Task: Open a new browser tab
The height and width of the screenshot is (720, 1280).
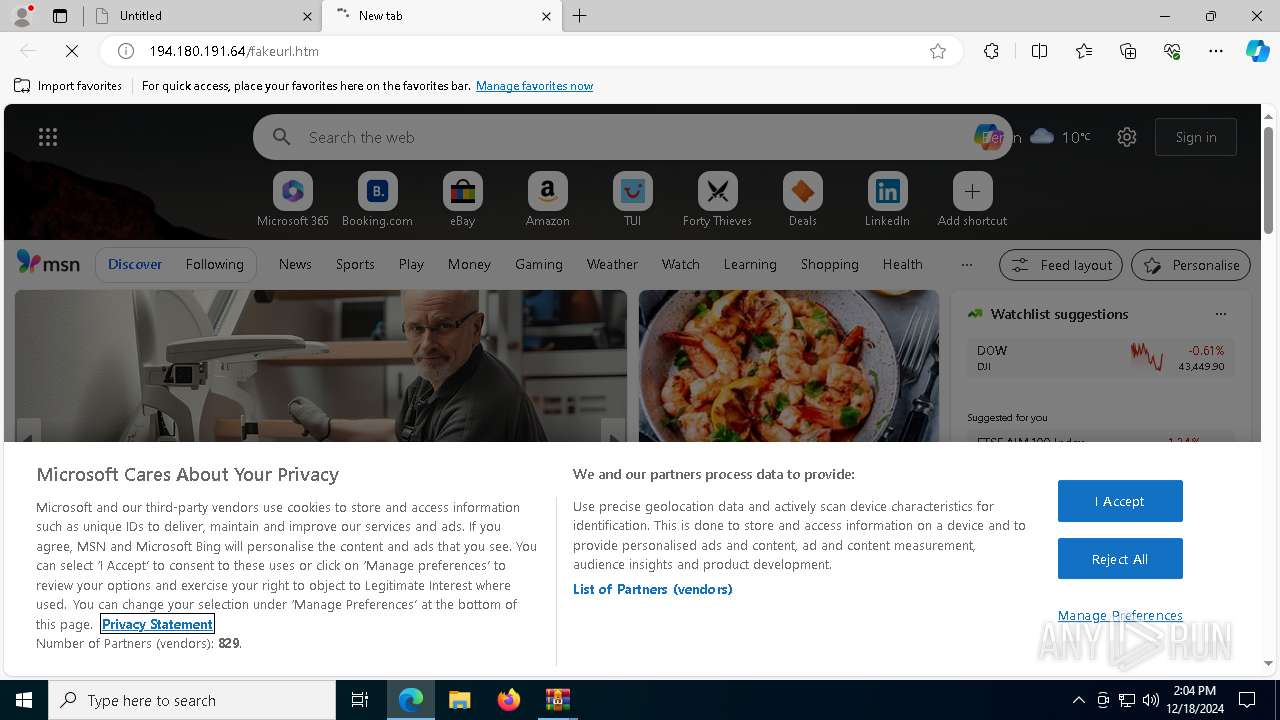Action: pos(580,16)
